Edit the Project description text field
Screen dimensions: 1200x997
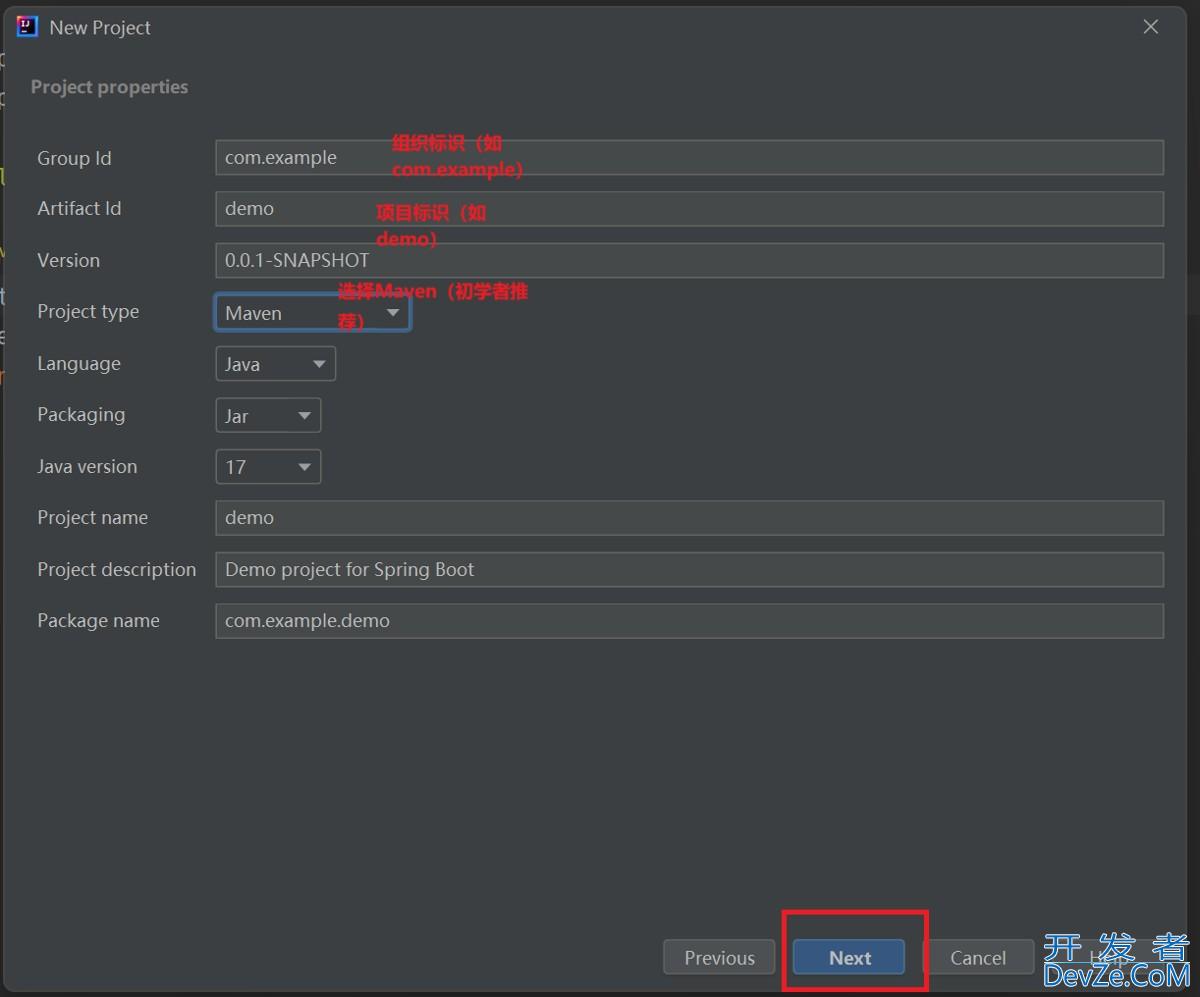[688, 570]
